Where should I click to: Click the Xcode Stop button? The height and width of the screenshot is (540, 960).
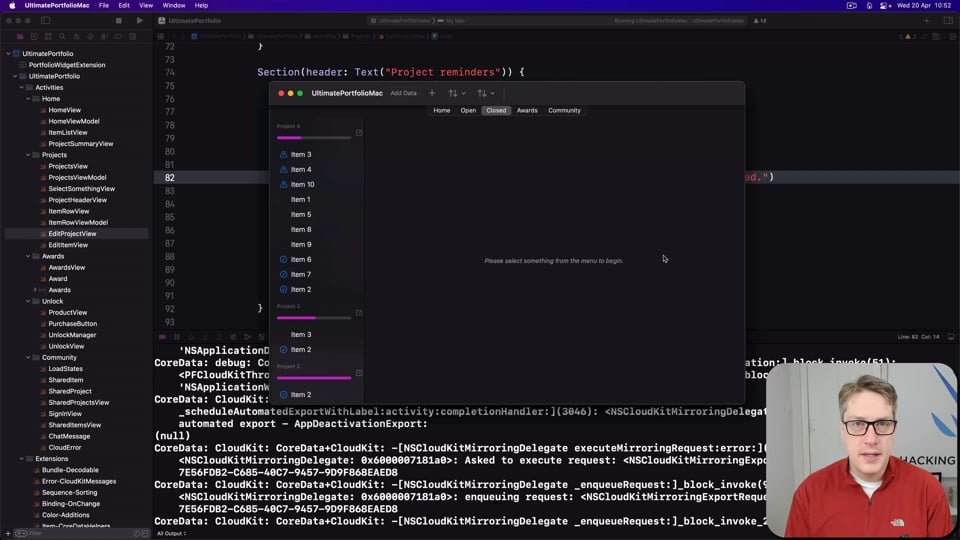tap(119, 20)
